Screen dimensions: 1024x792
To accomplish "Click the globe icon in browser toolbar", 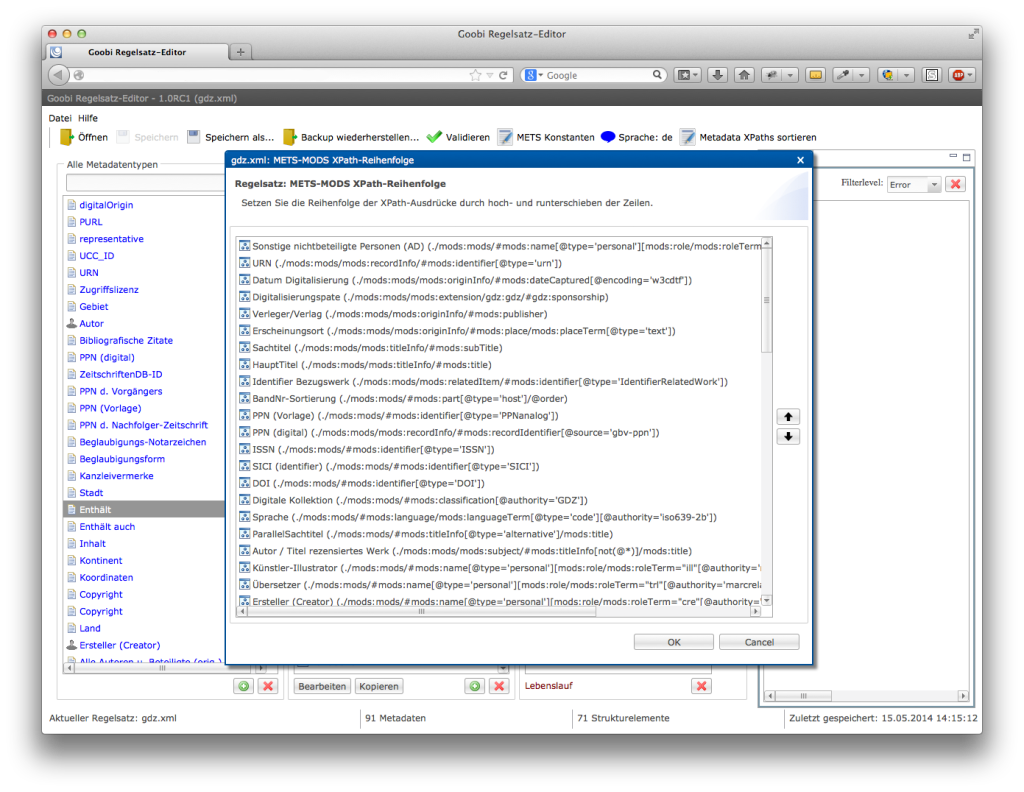I will [x=888, y=75].
